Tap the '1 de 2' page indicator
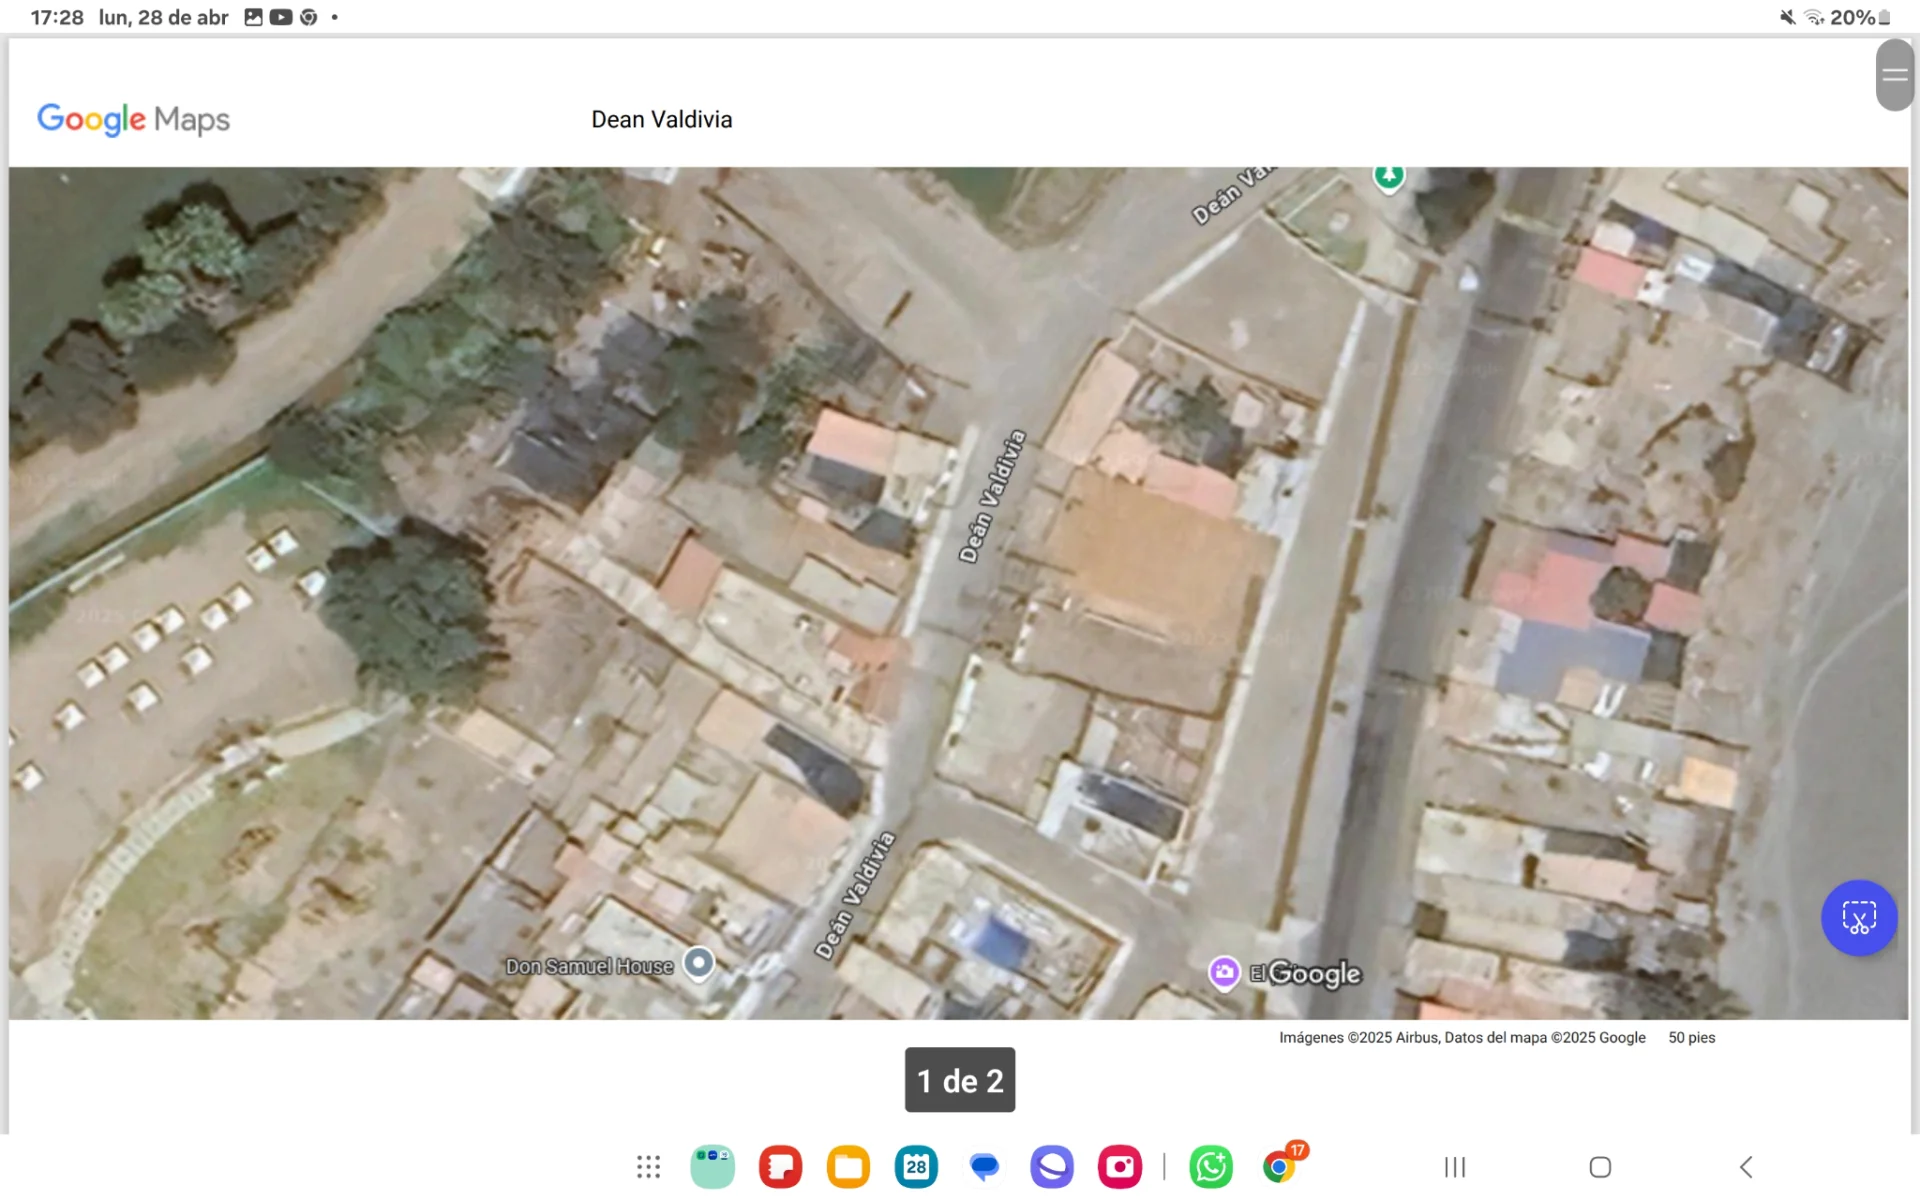This screenshot has width=1920, height=1200. (x=959, y=1080)
